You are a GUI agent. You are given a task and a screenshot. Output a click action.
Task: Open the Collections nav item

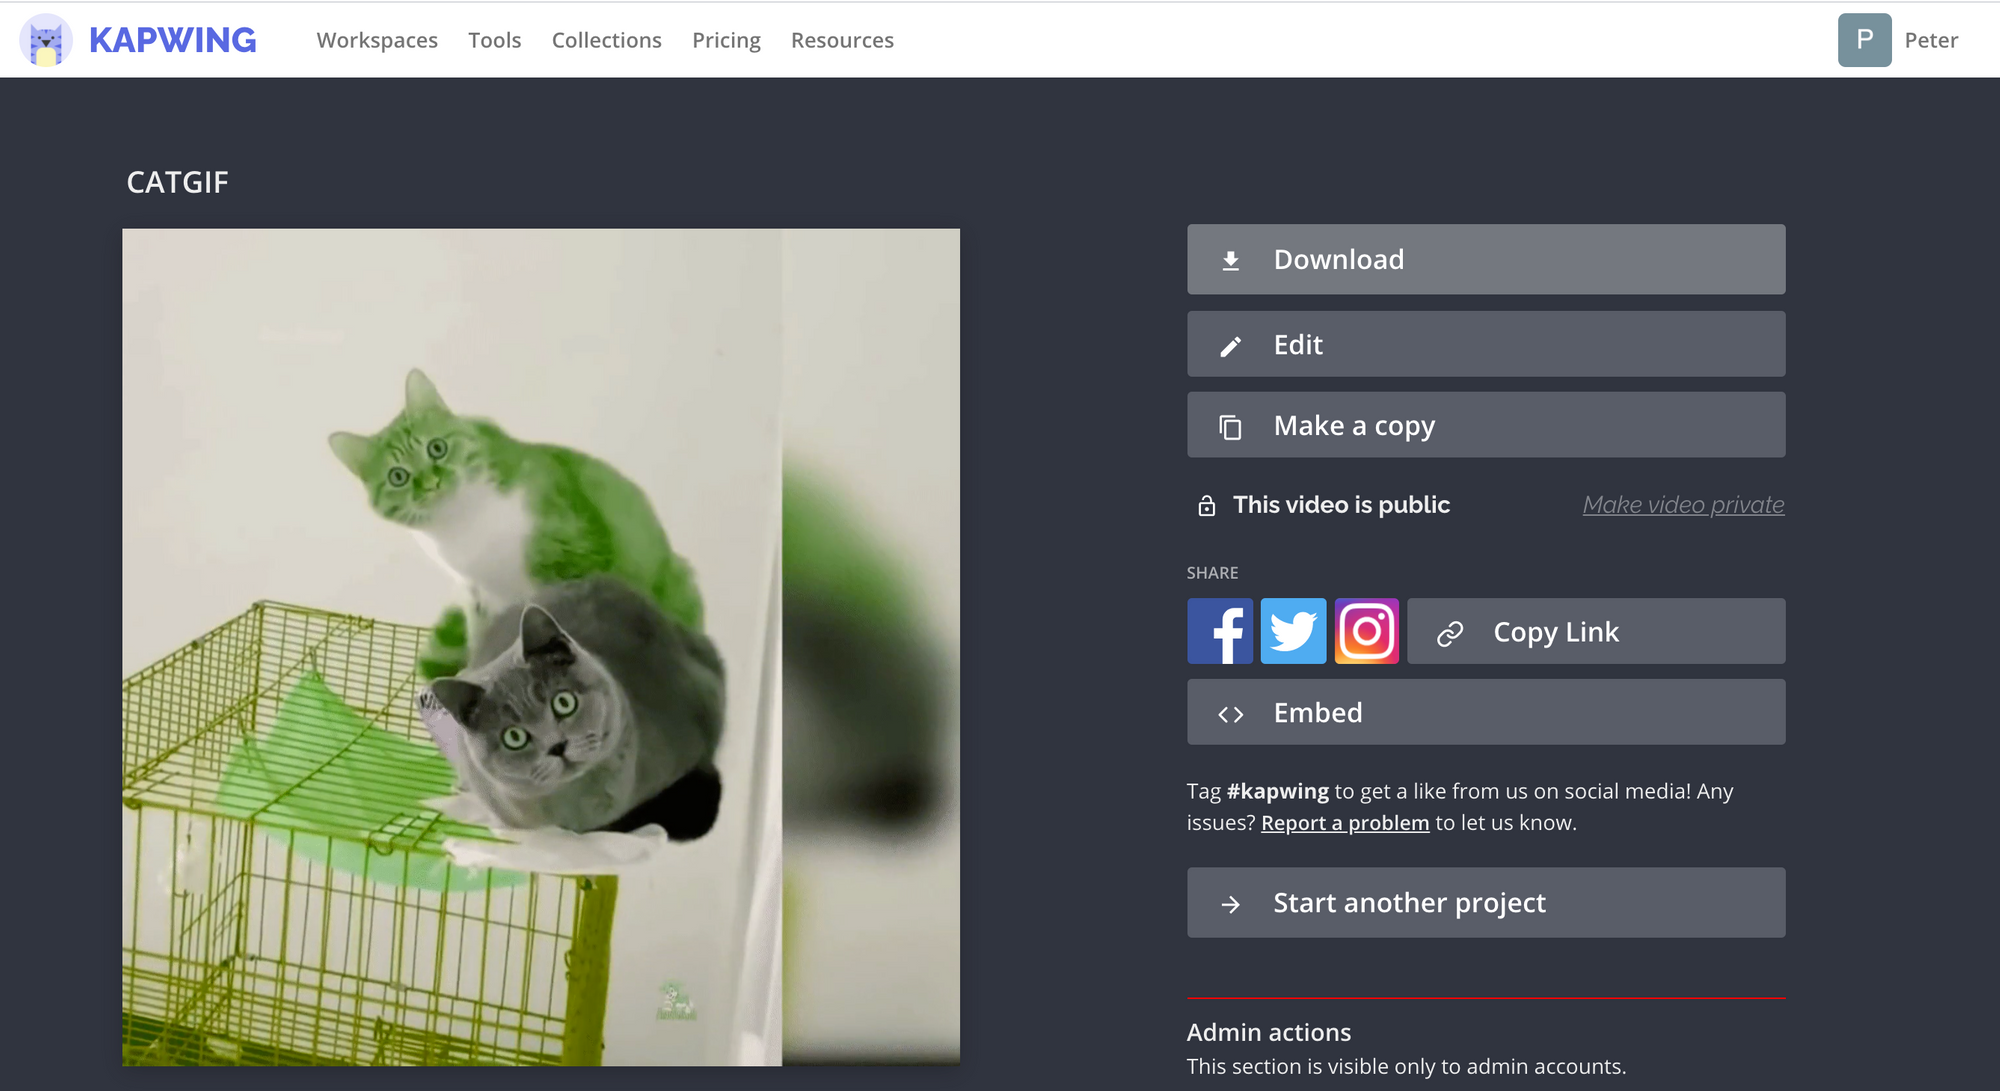[606, 40]
